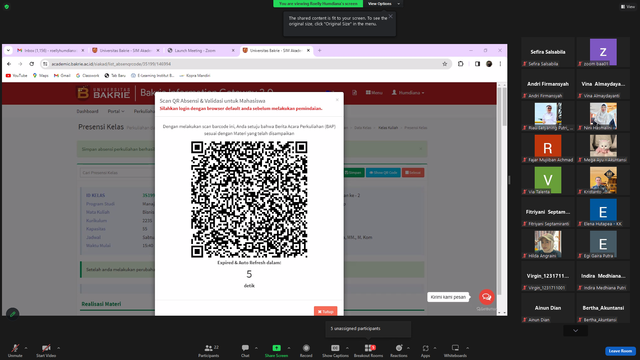Image resolution: width=640 pixels, height=360 pixels.
Task: Click the Record icon
Action: (306, 348)
